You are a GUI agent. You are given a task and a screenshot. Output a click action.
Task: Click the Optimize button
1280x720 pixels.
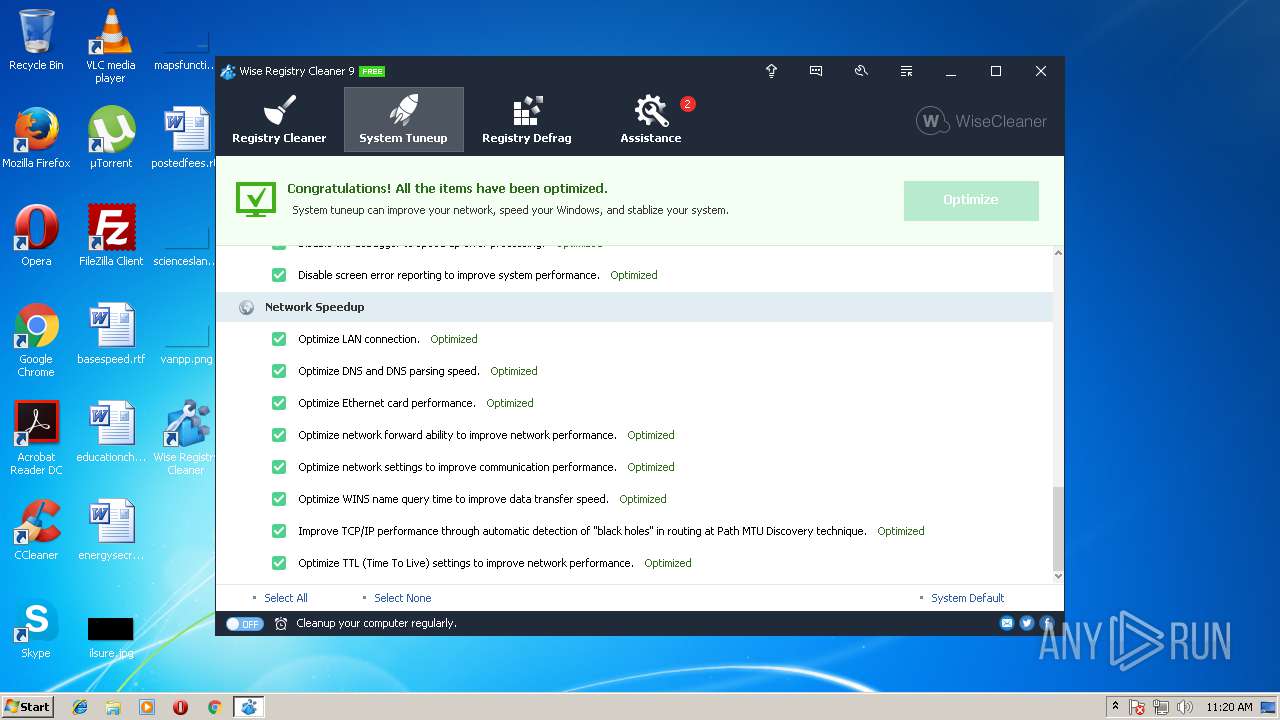point(971,200)
